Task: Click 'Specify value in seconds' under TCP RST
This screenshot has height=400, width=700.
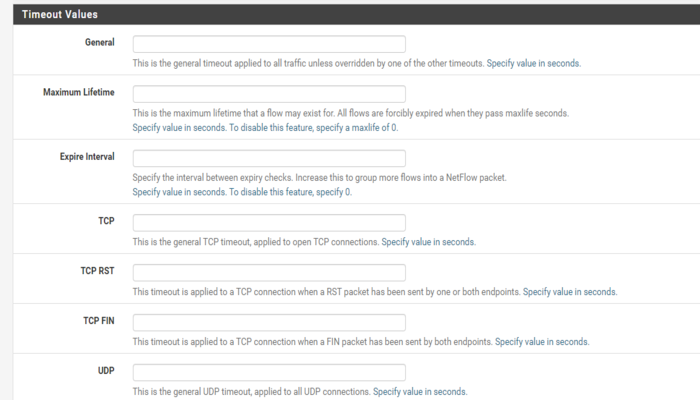Action: (x=570, y=292)
